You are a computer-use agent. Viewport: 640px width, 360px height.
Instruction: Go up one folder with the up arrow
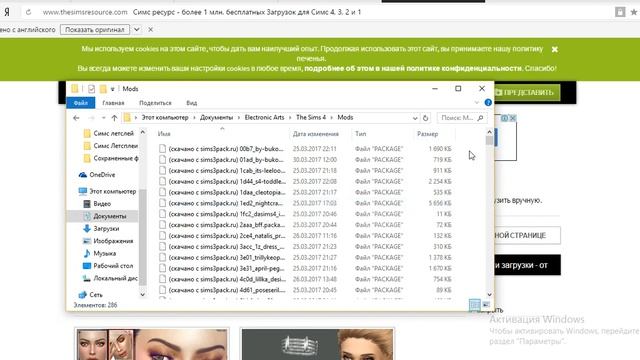point(114,118)
